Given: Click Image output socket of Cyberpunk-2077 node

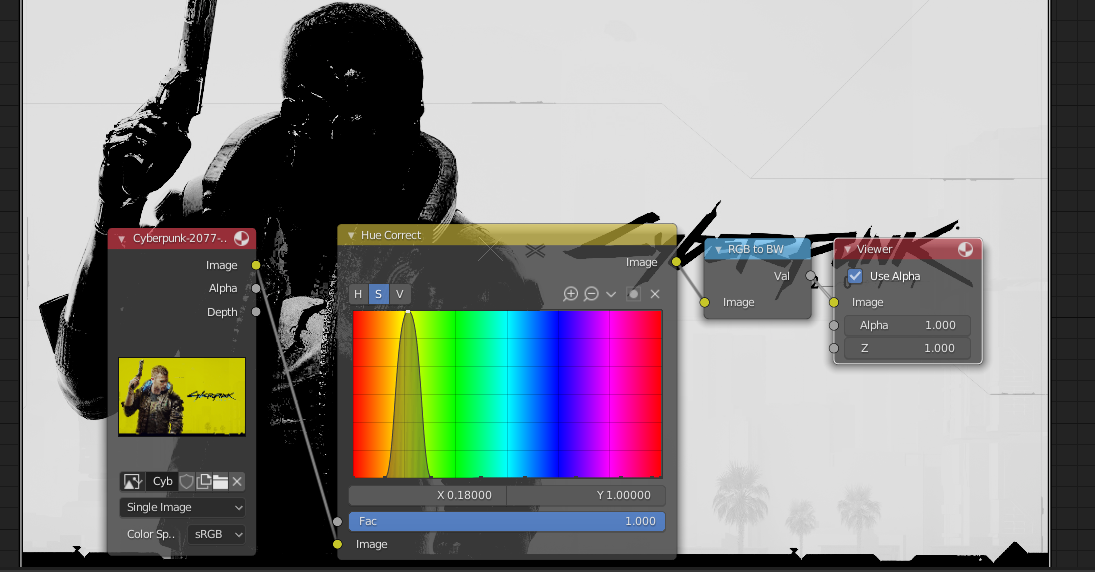Looking at the screenshot, I should pos(256,265).
